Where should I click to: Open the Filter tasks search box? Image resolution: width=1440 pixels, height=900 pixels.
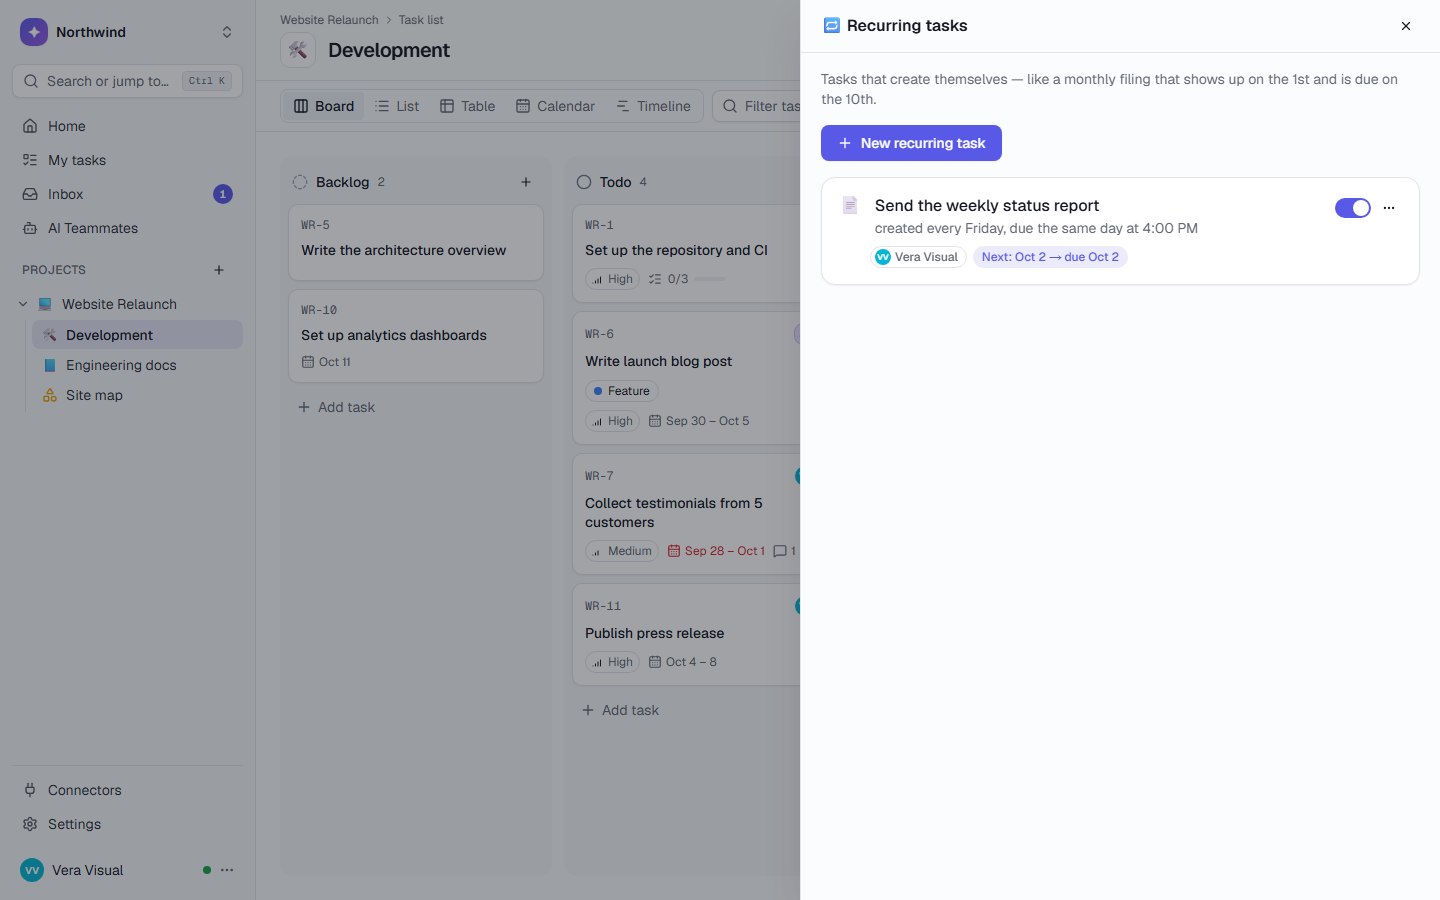(757, 106)
